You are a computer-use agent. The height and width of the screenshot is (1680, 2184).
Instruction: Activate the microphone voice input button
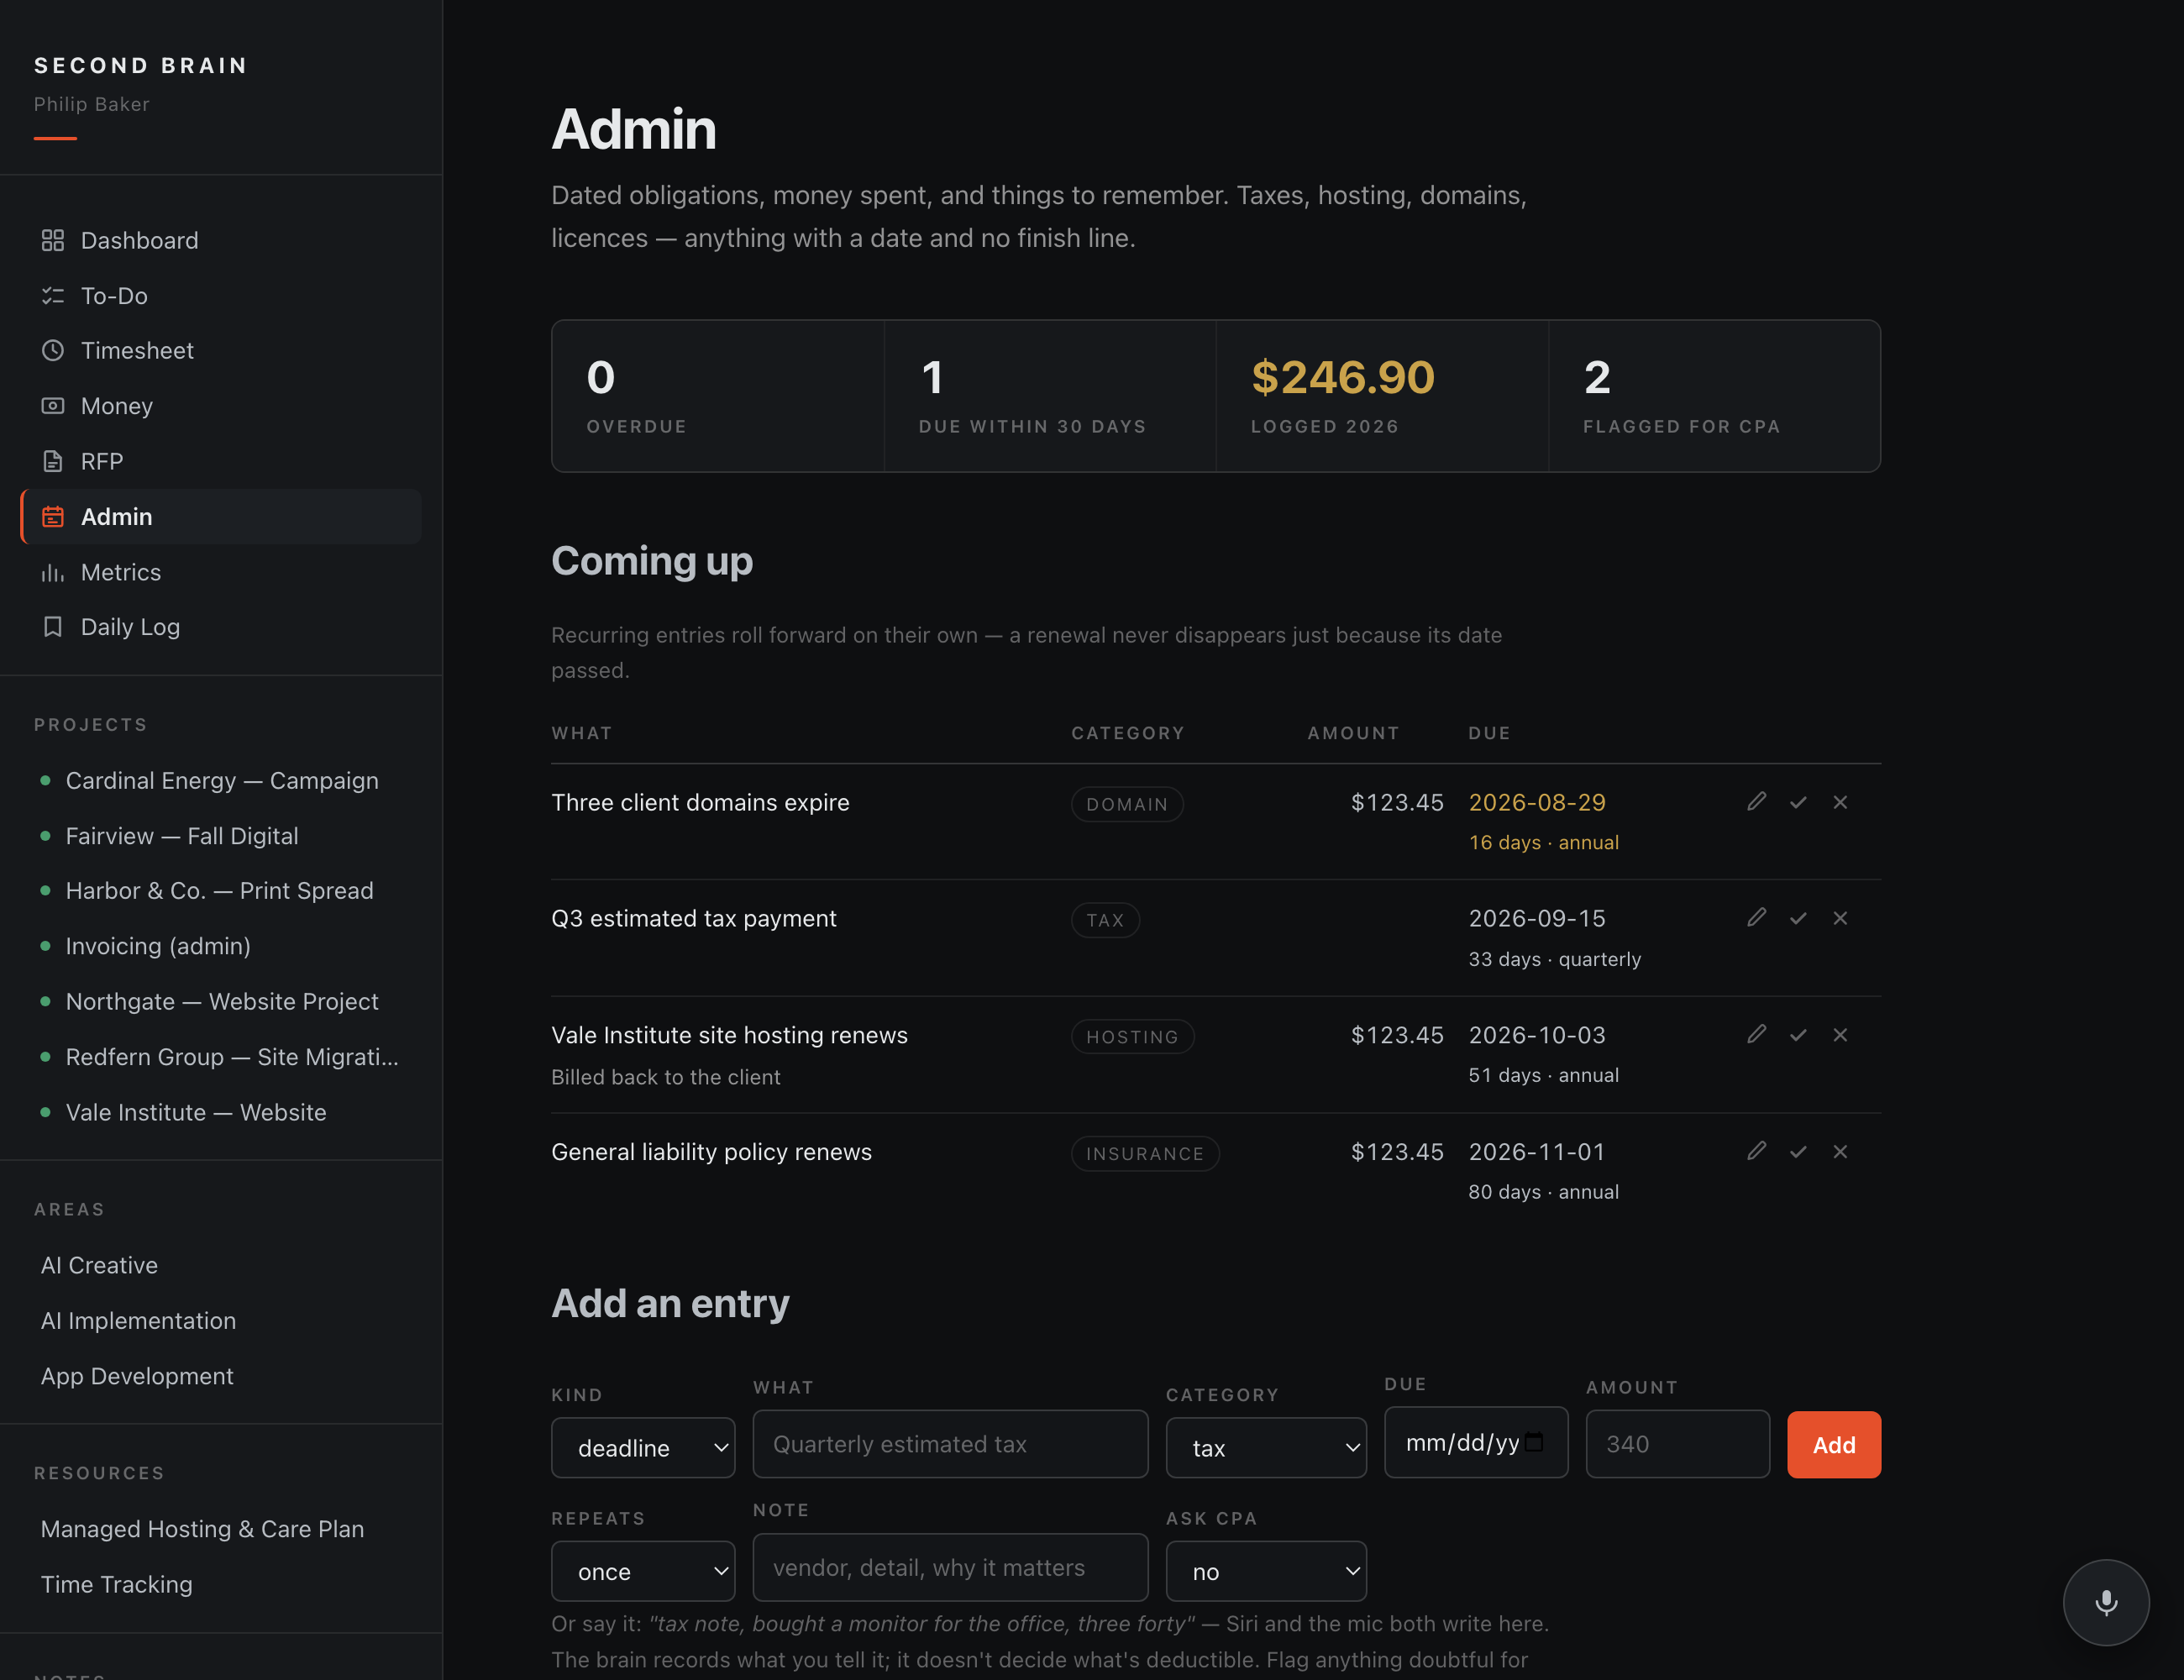point(2106,1602)
